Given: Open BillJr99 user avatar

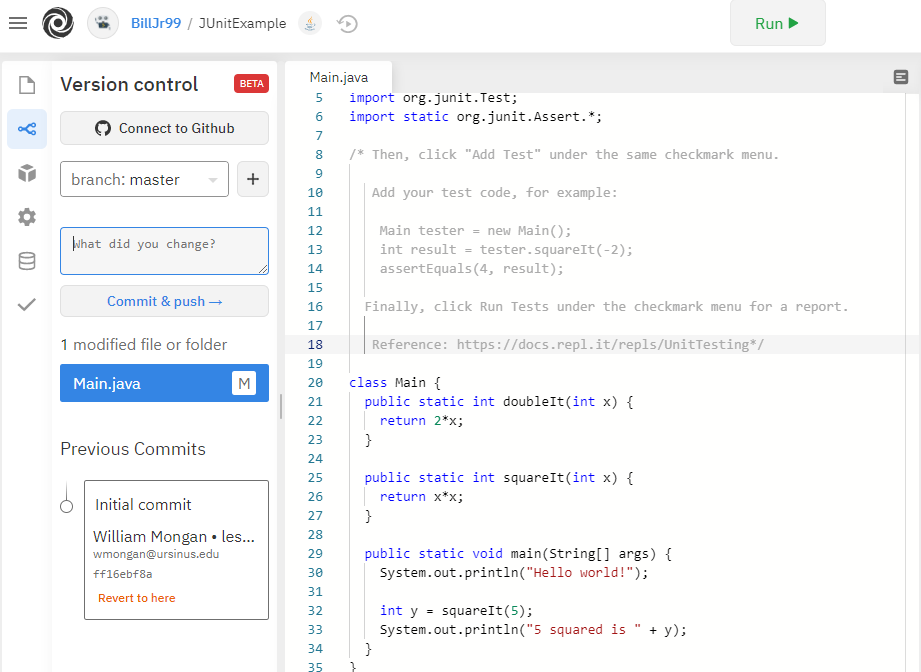Looking at the screenshot, I should click(103, 23).
